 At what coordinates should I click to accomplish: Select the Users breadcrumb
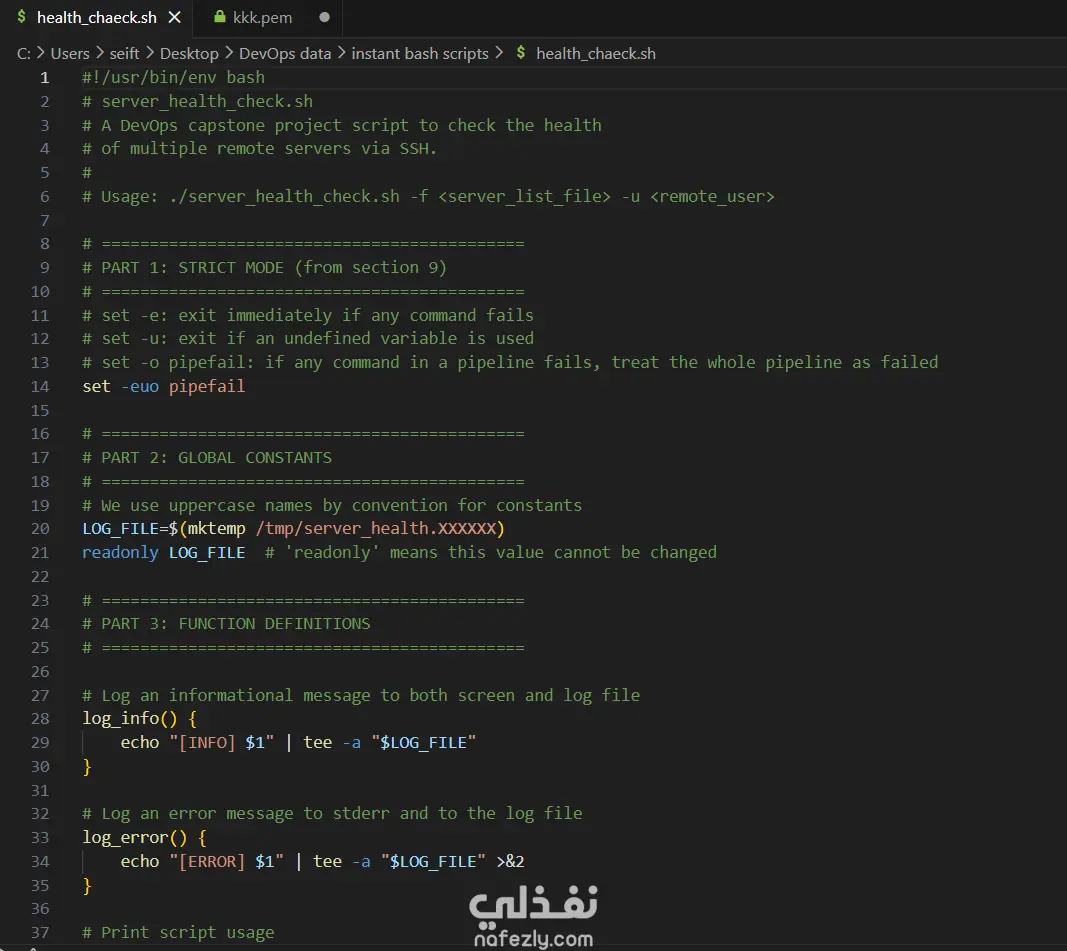coord(69,54)
